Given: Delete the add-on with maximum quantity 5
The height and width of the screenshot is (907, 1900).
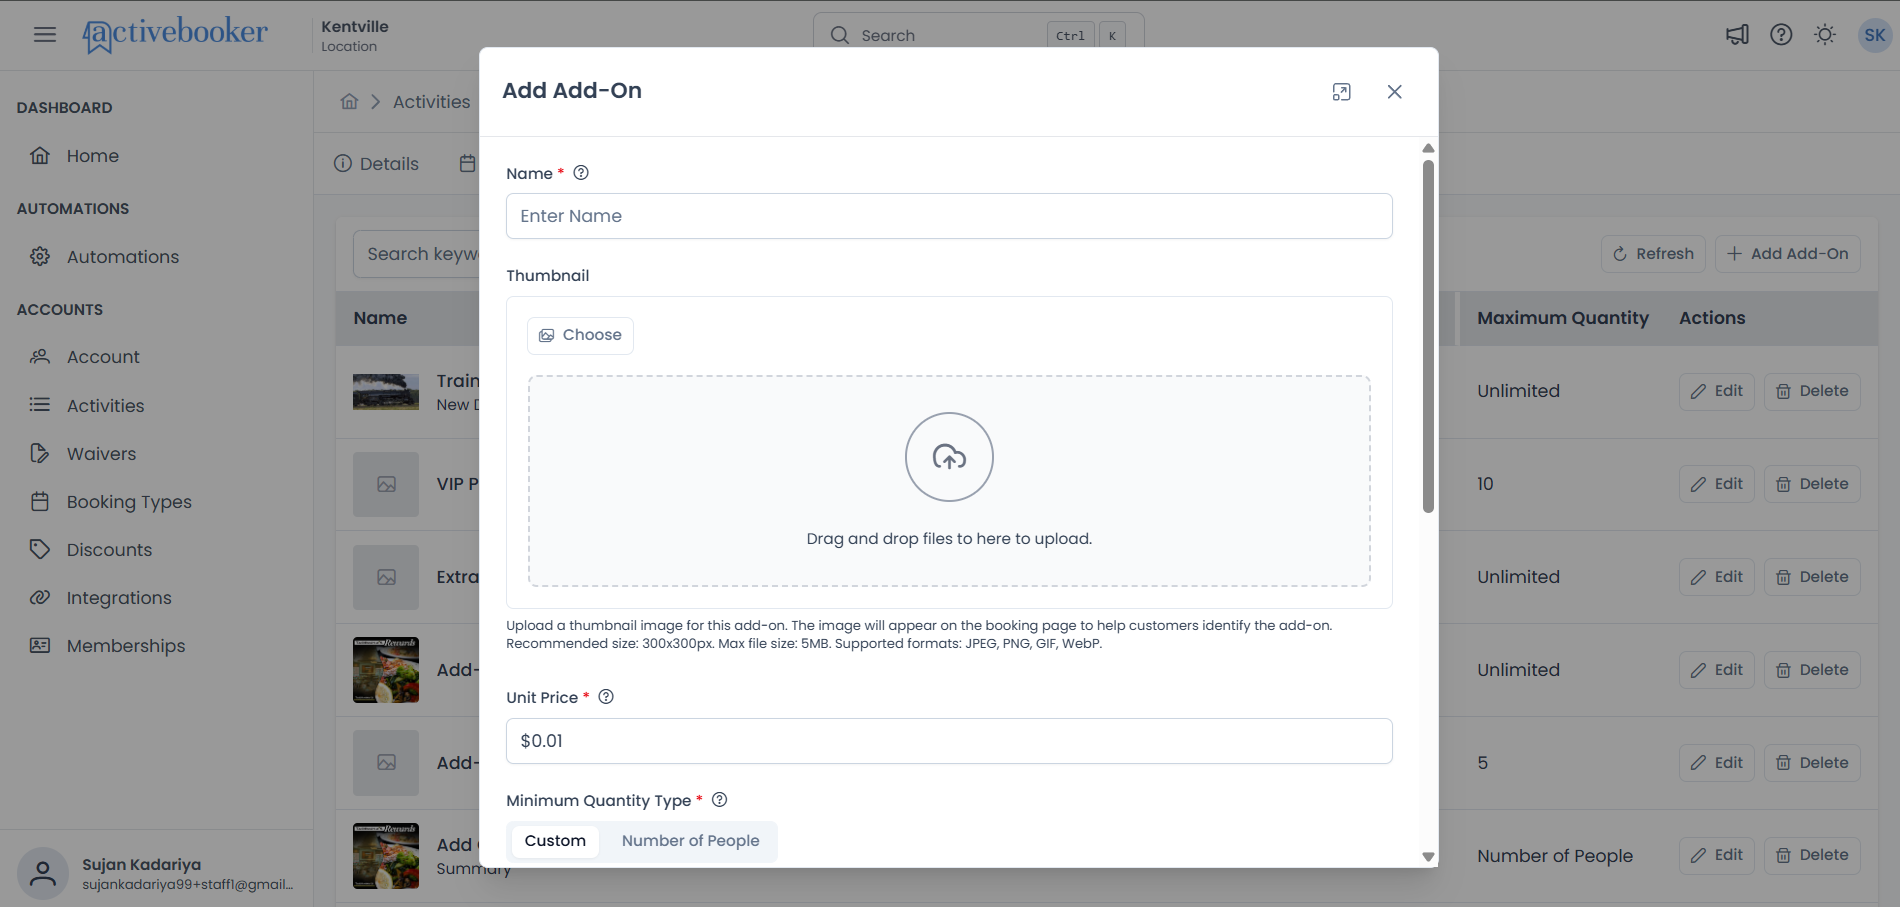Looking at the screenshot, I should point(1812,763).
